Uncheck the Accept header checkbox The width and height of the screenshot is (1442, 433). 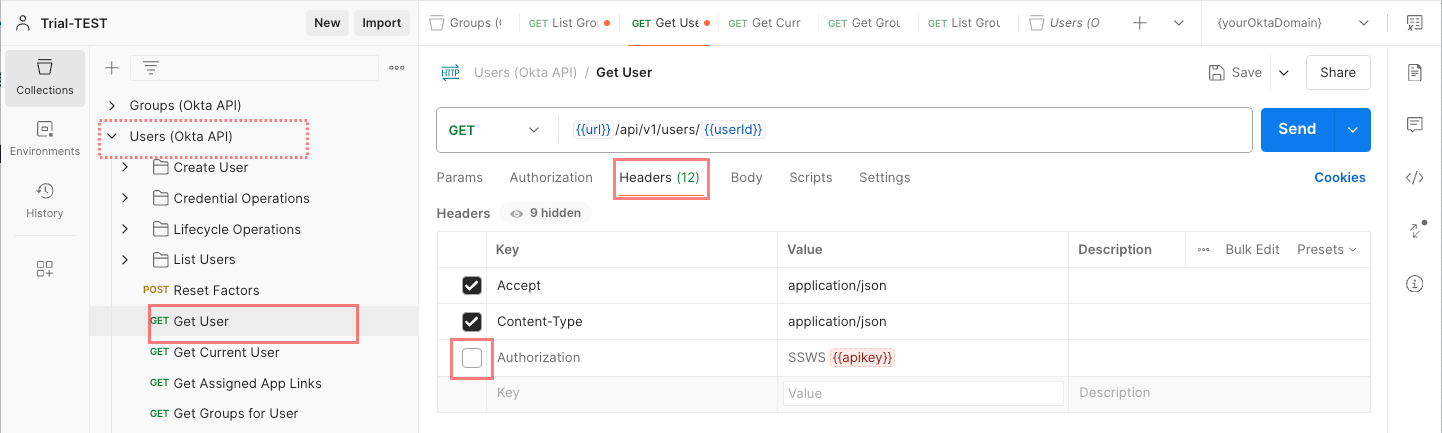[472, 286]
